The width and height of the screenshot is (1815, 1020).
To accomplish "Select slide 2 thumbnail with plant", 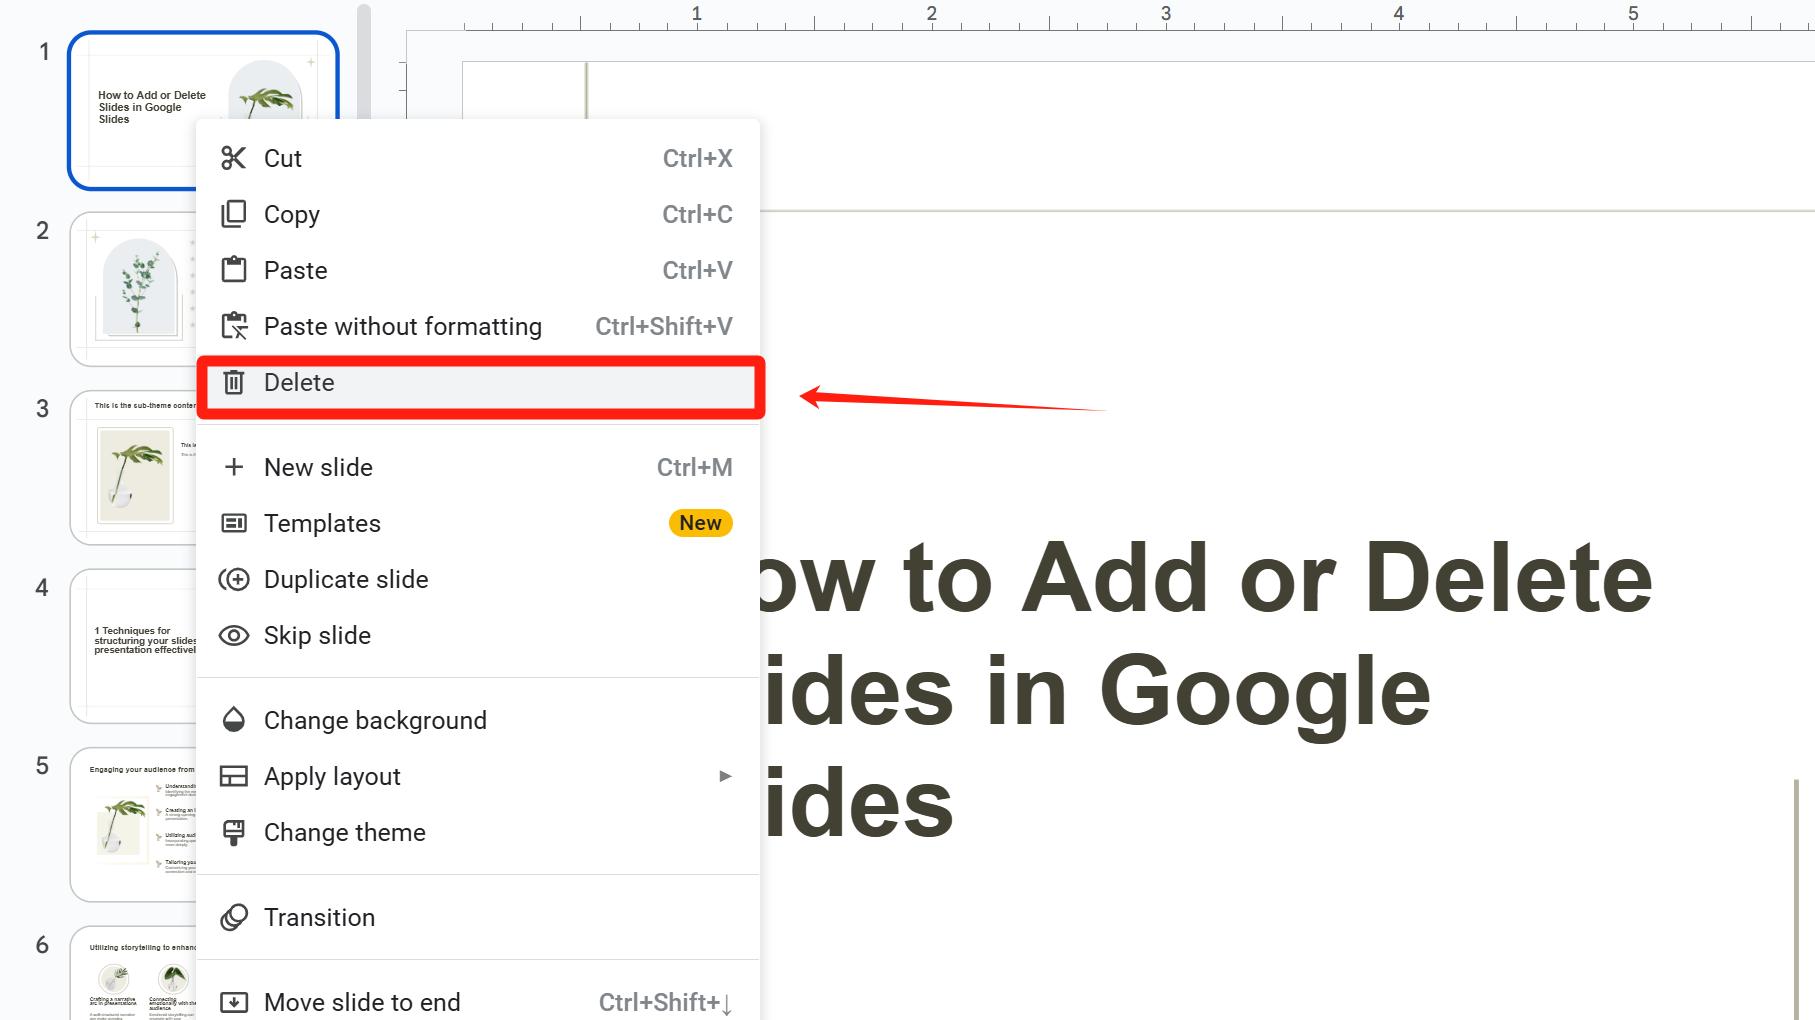I will coord(133,289).
